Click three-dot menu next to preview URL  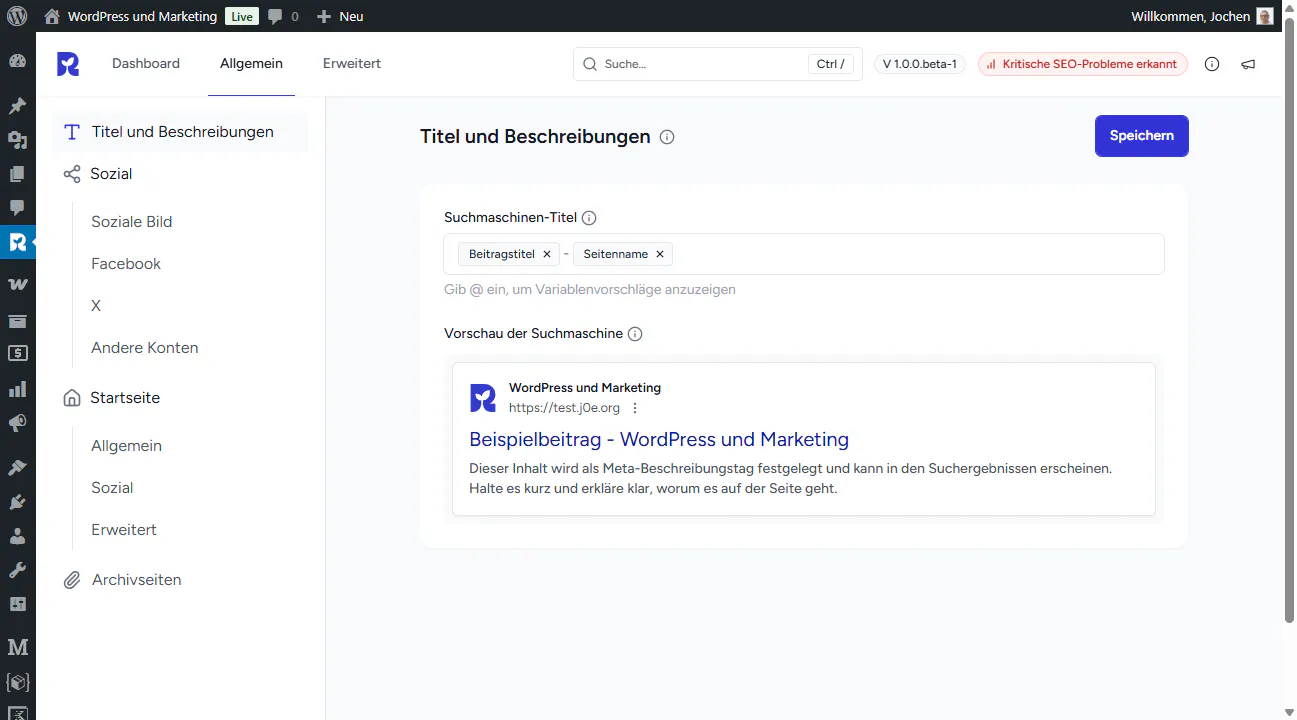634,408
